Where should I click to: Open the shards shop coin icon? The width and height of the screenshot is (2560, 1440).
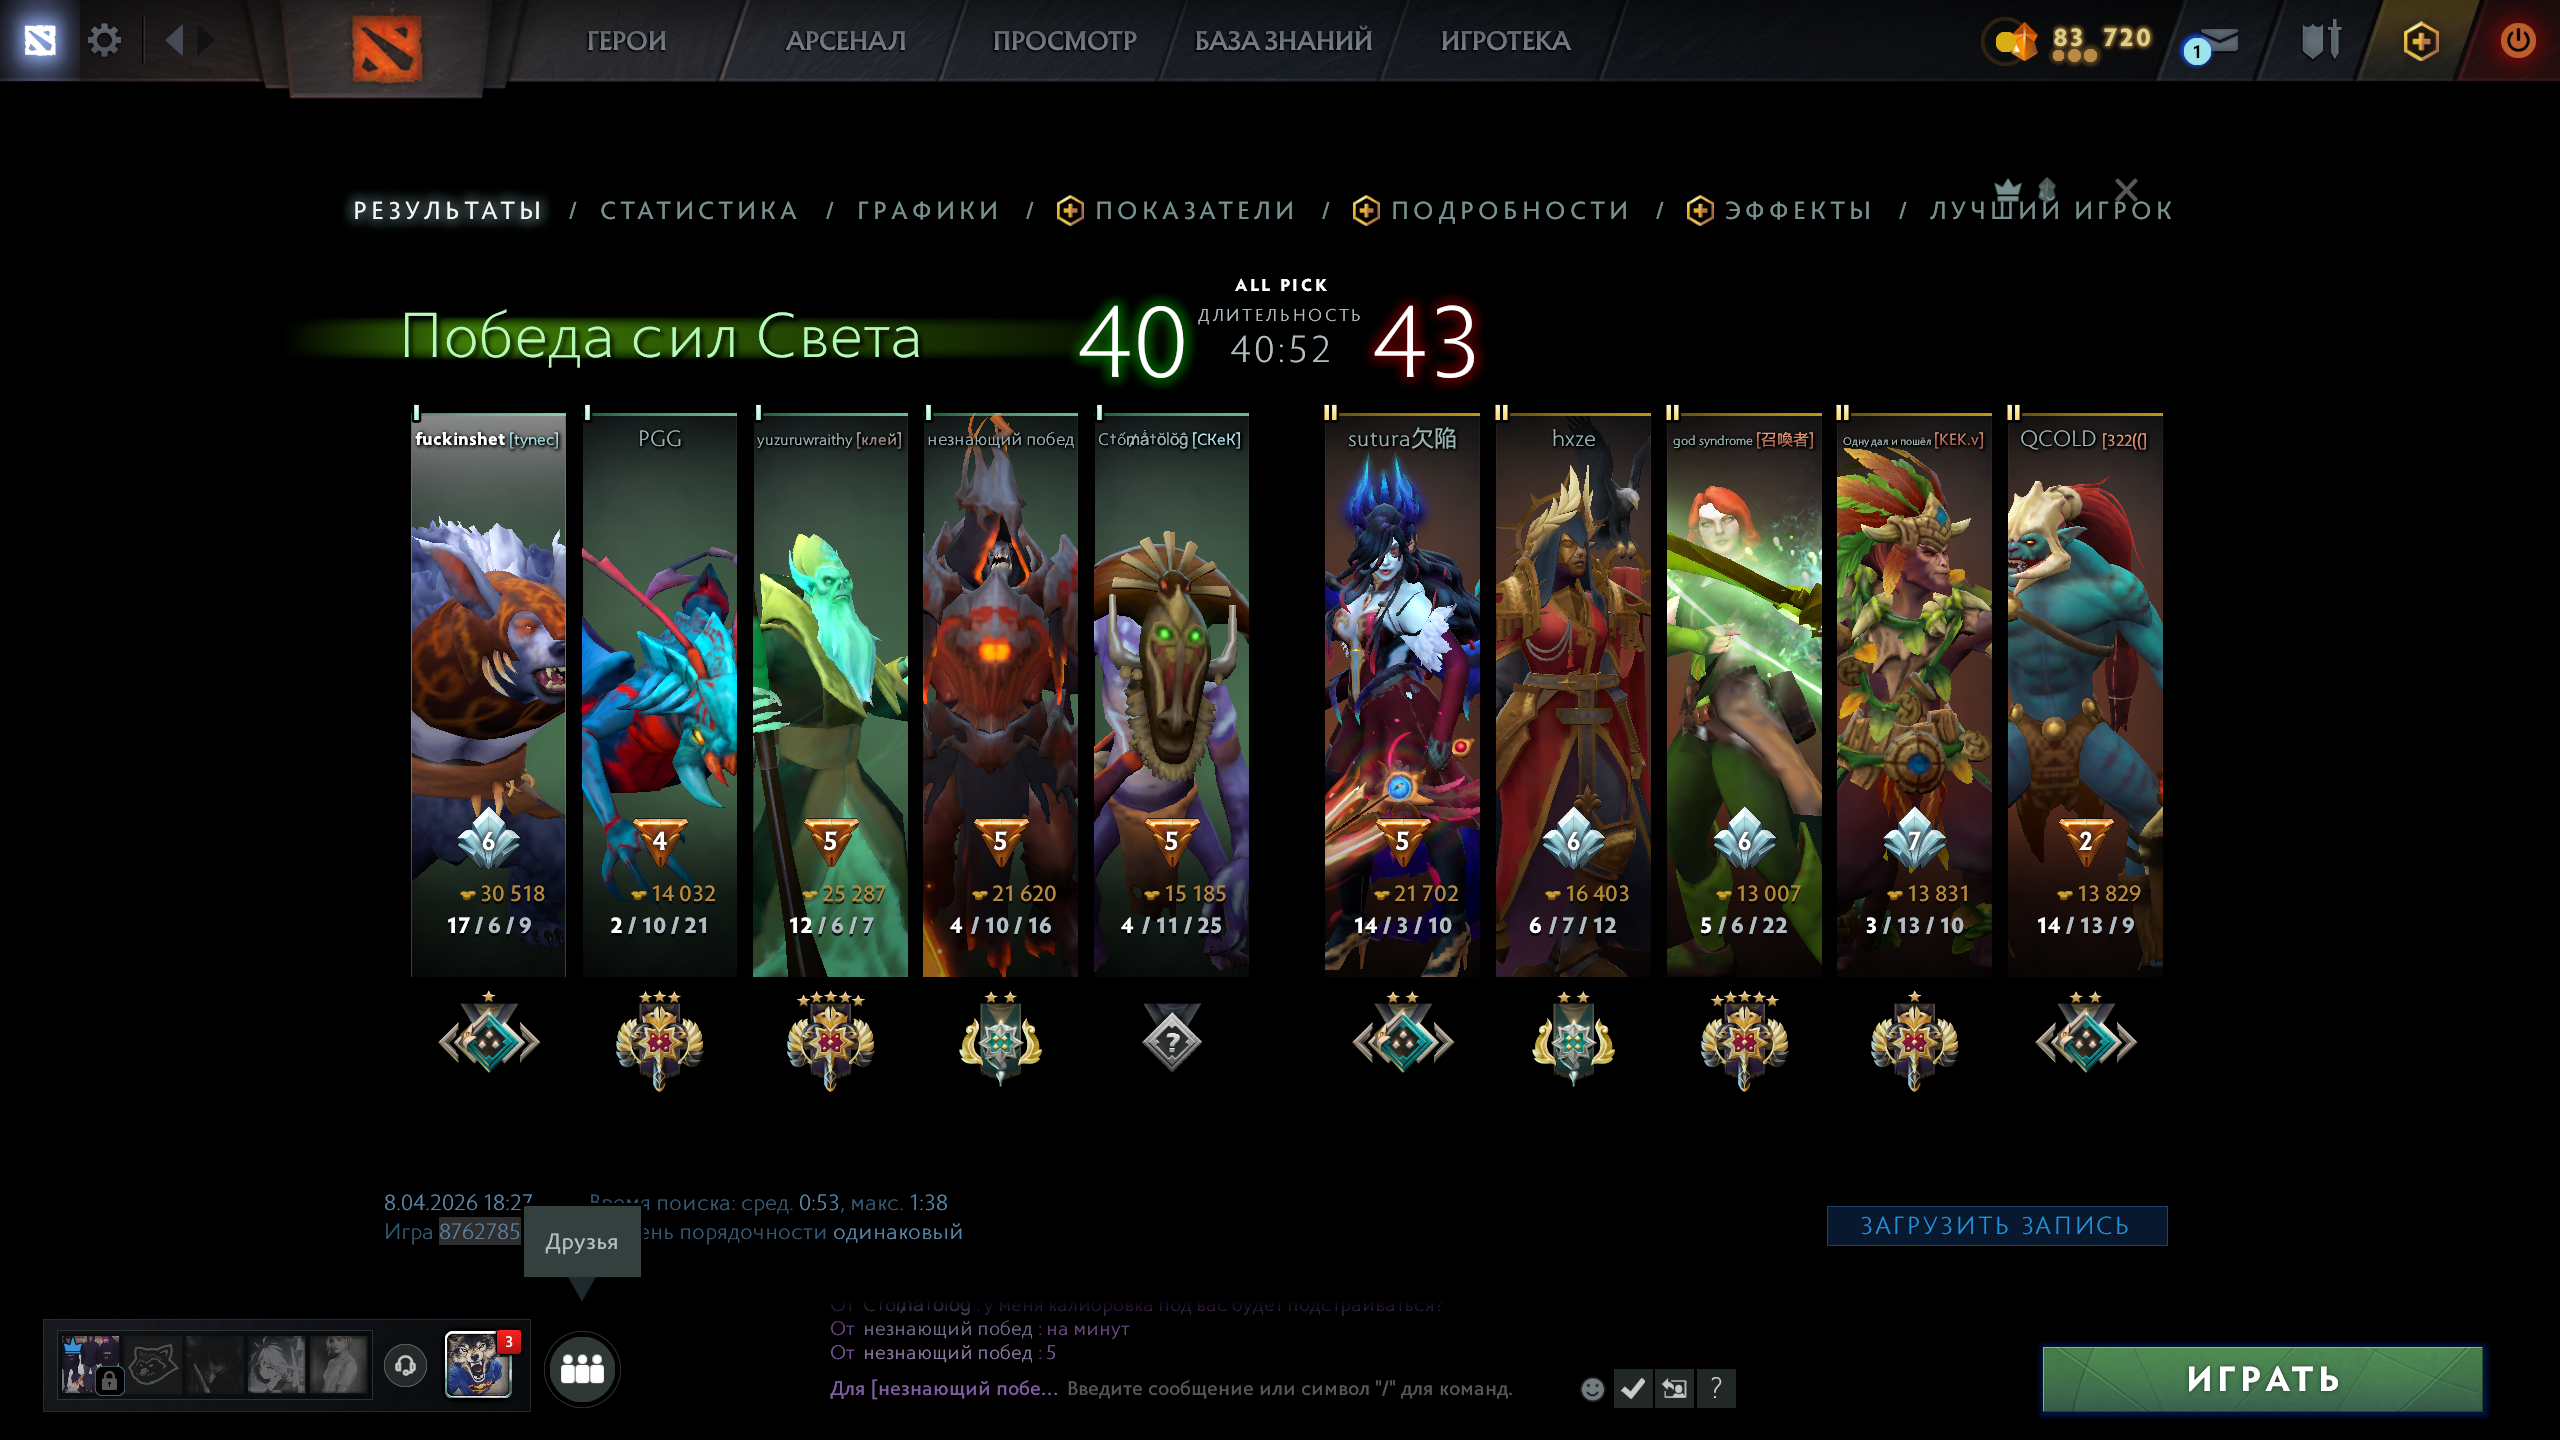tap(2016, 42)
